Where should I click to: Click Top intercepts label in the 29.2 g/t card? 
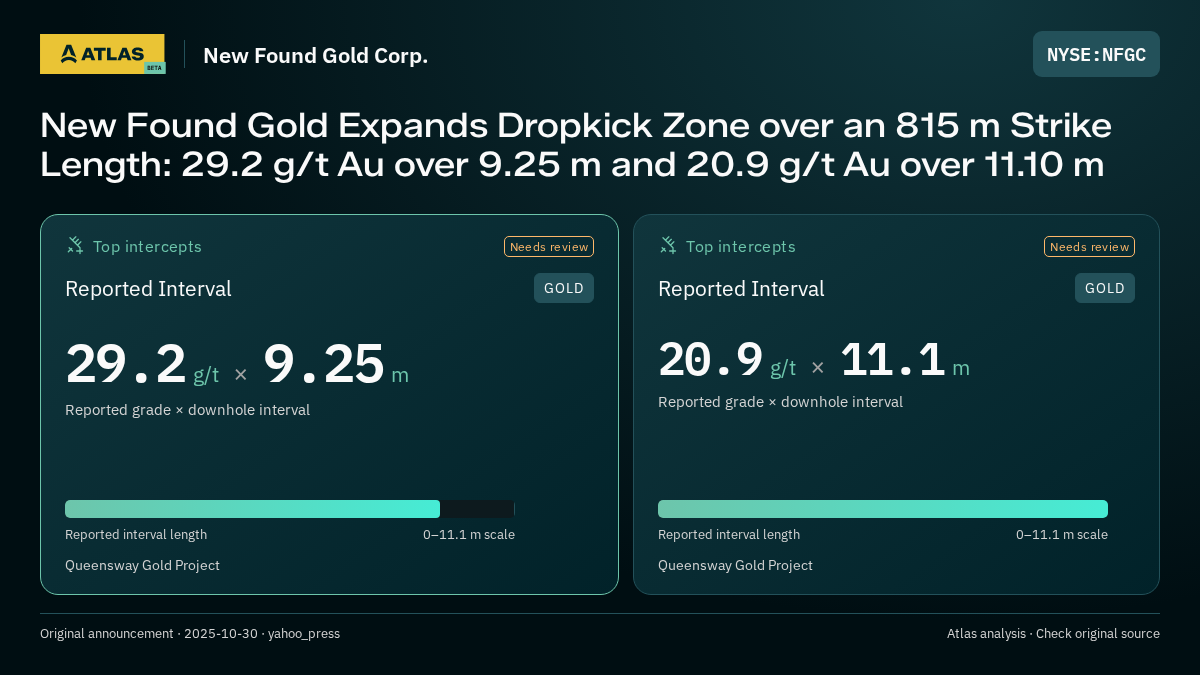pyautogui.click(x=147, y=246)
